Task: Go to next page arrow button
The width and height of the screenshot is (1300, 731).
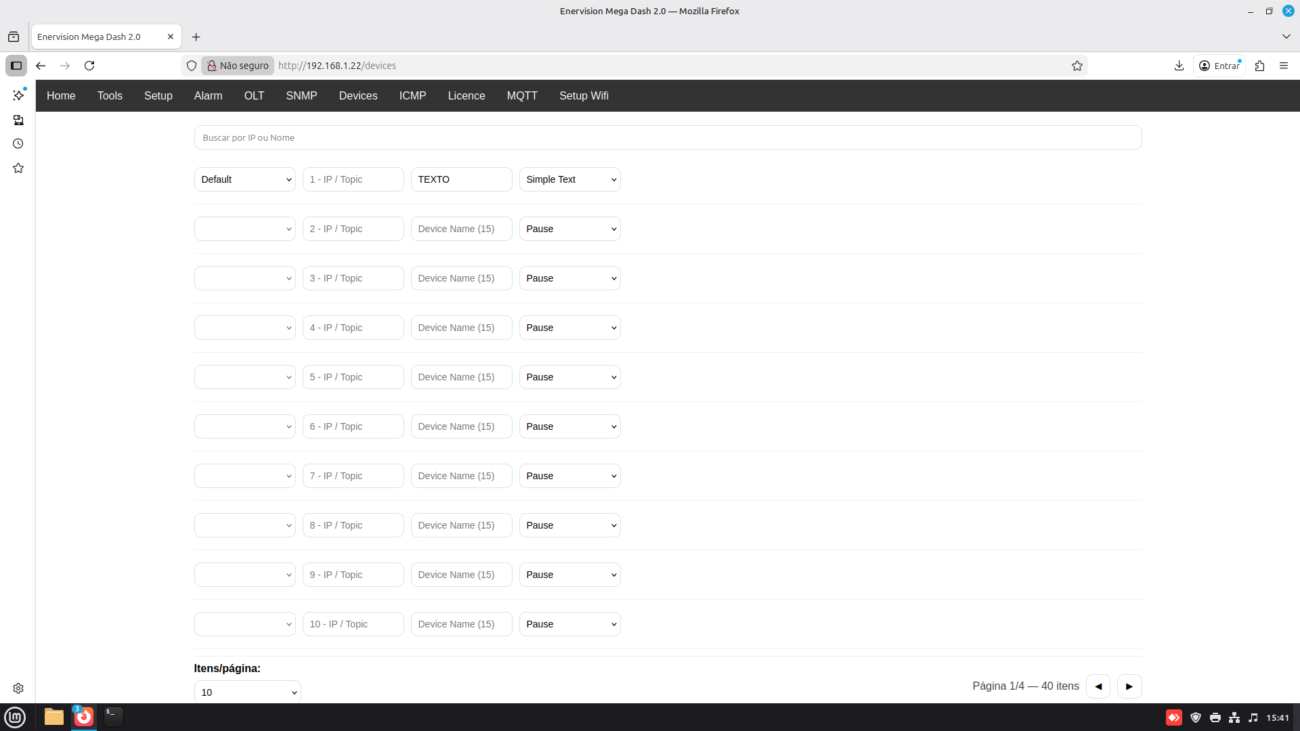Action: click(1129, 686)
